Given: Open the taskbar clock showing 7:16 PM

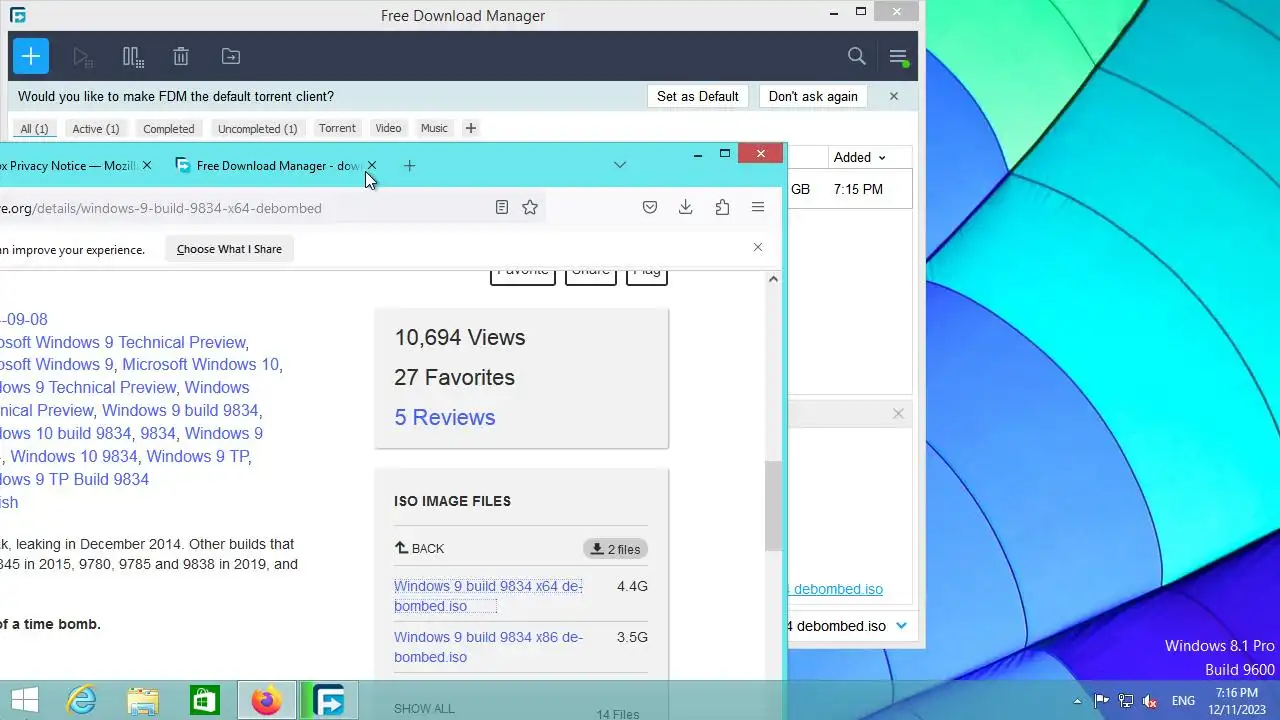Looking at the screenshot, I should [x=1238, y=701].
